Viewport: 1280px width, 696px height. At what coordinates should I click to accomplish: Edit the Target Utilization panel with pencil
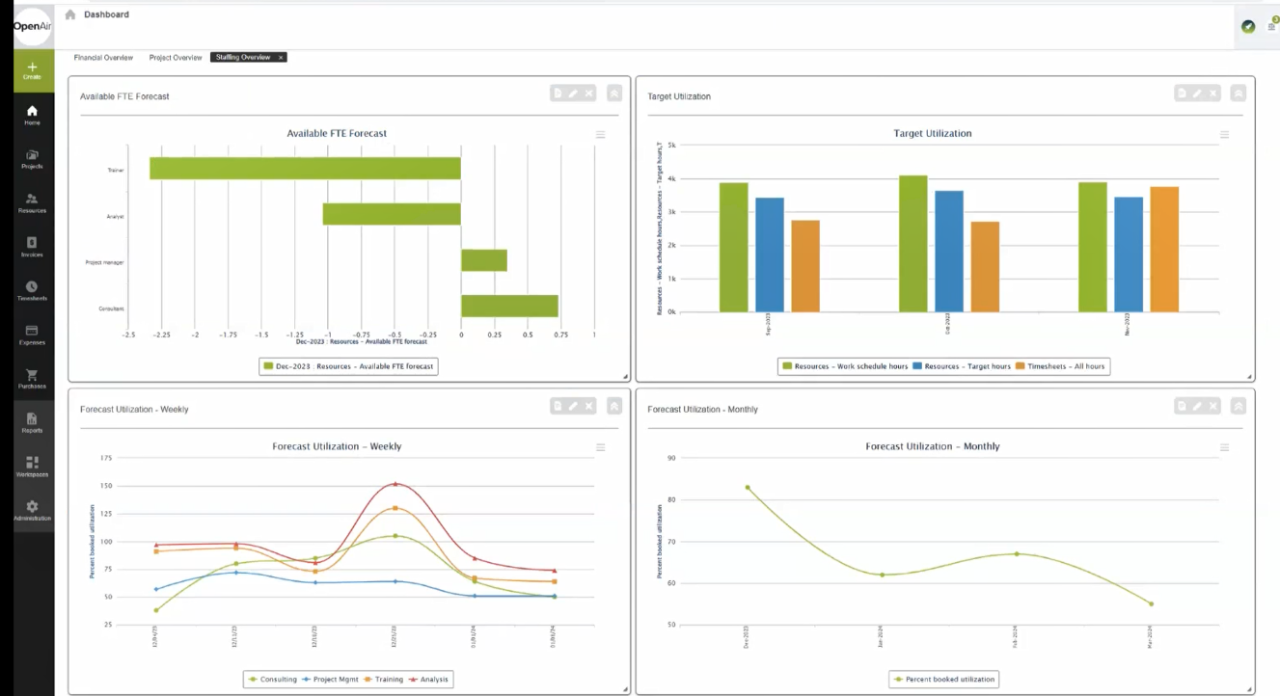1197,93
